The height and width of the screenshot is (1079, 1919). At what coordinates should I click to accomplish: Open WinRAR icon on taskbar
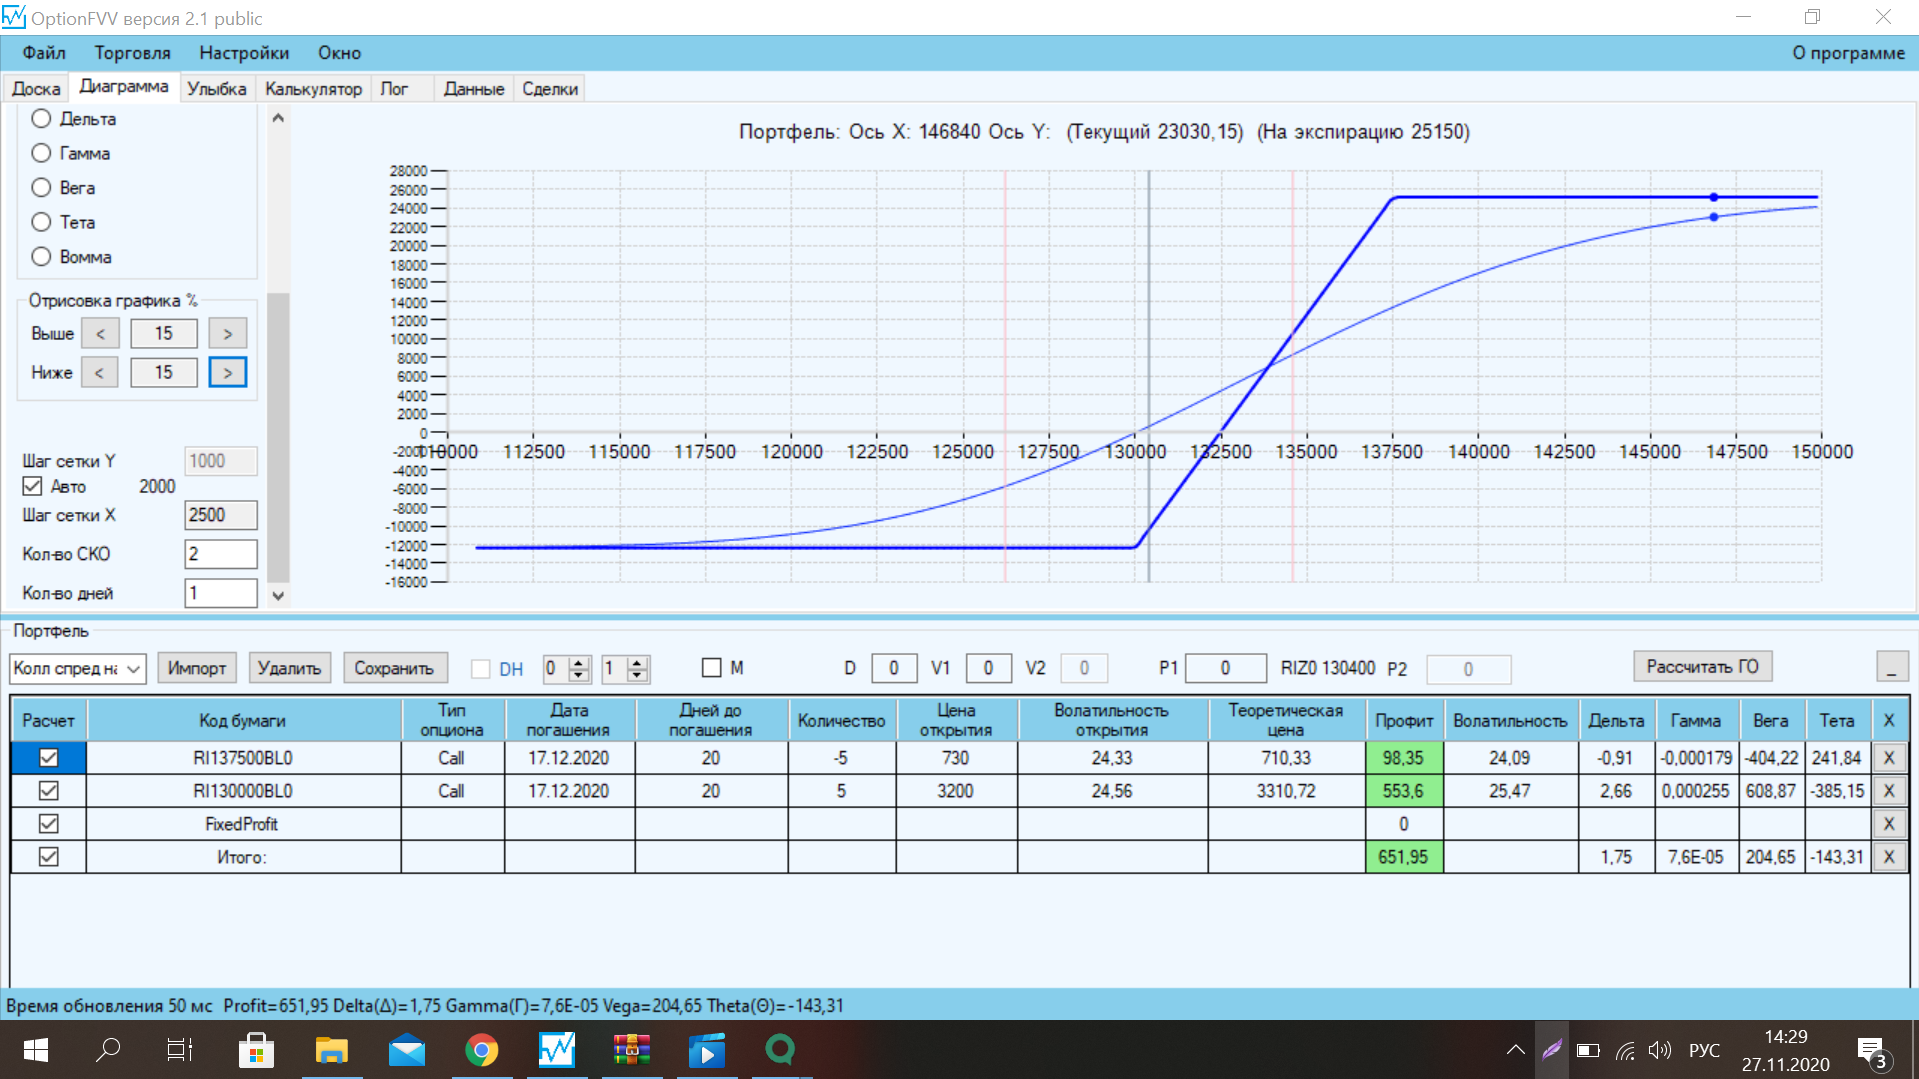(x=632, y=1050)
